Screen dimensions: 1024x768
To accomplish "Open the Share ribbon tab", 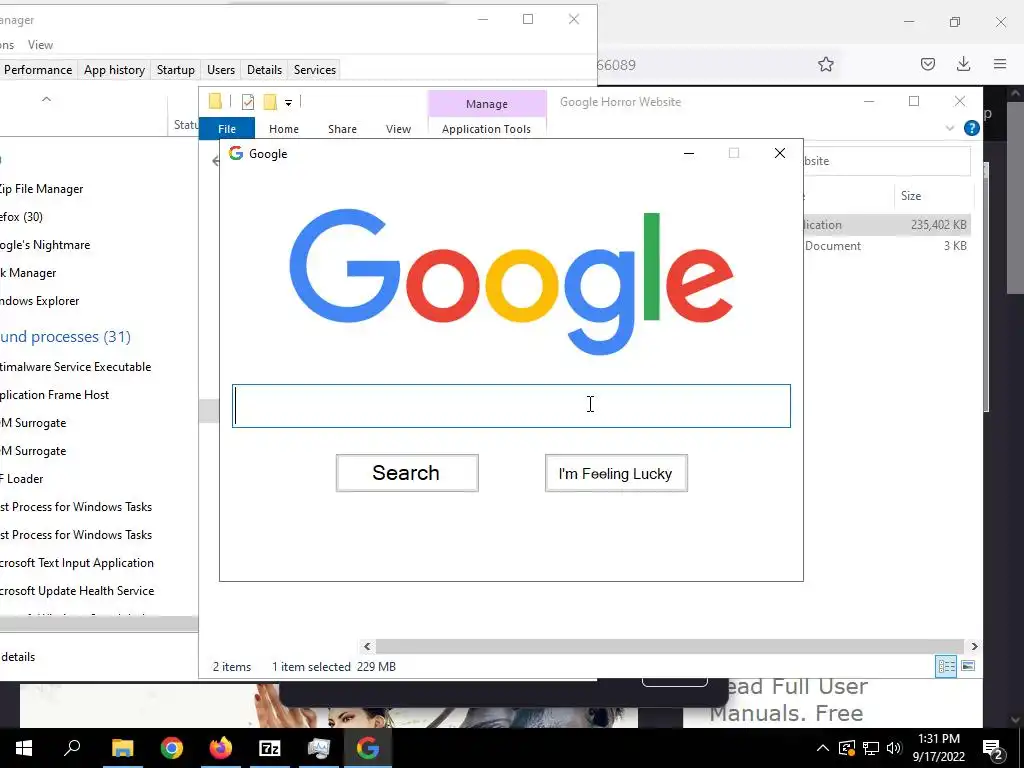I will 342,129.
